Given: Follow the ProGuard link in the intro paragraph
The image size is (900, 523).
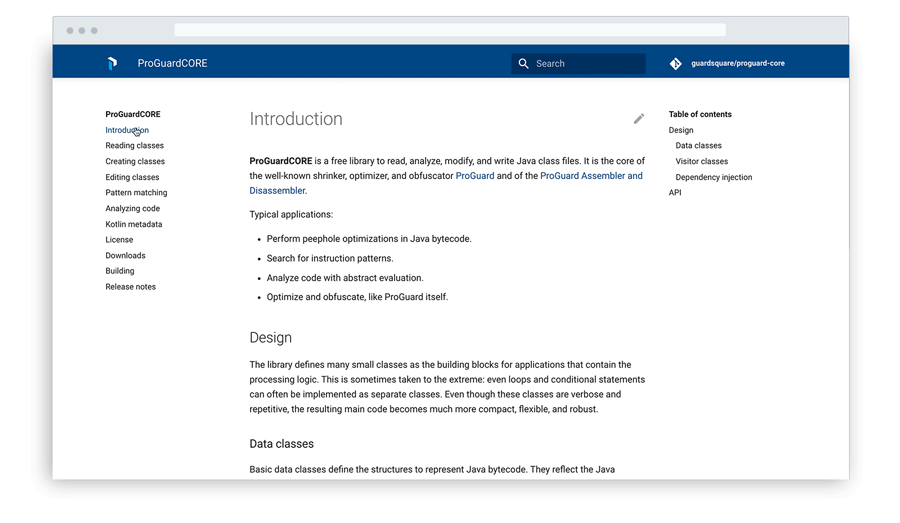Looking at the screenshot, I should click(475, 176).
